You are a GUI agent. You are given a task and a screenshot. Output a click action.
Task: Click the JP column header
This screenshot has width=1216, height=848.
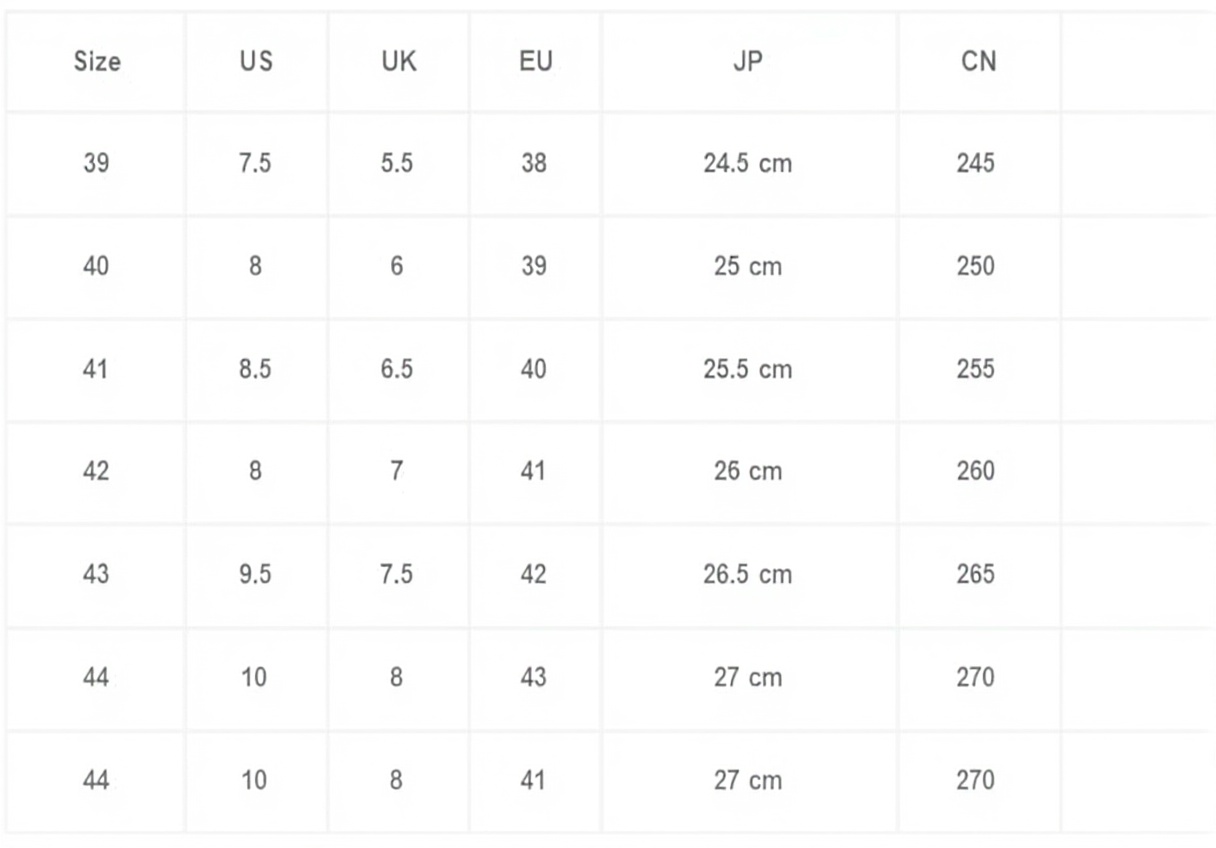(x=748, y=62)
